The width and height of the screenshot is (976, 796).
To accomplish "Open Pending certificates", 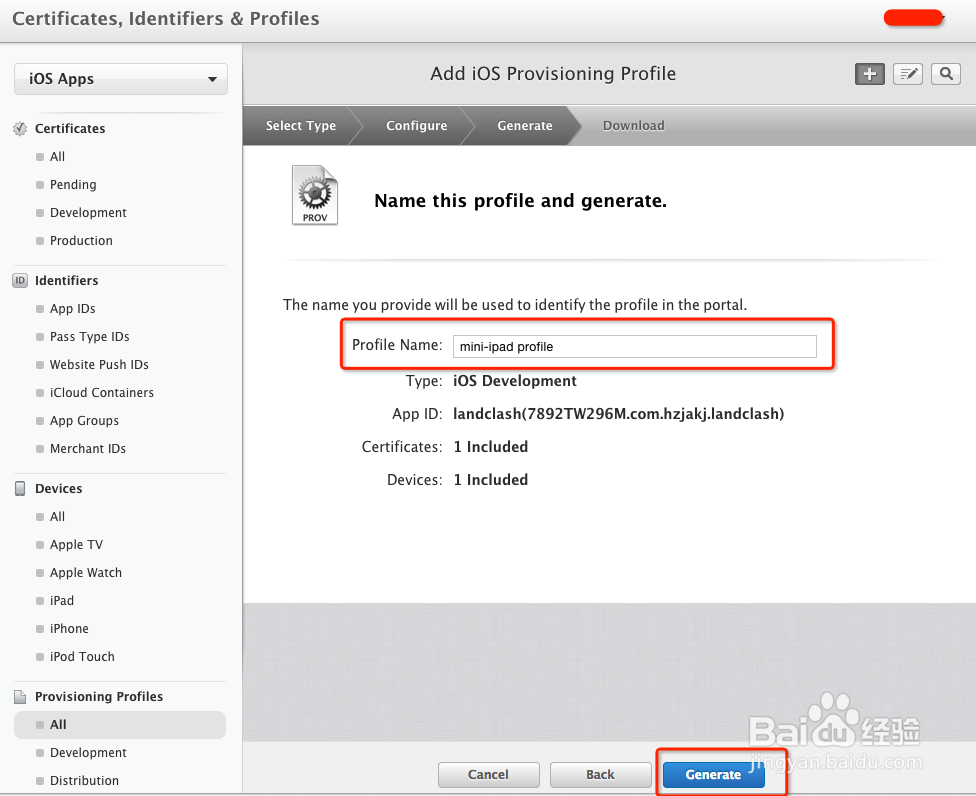I will (x=73, y=185).
